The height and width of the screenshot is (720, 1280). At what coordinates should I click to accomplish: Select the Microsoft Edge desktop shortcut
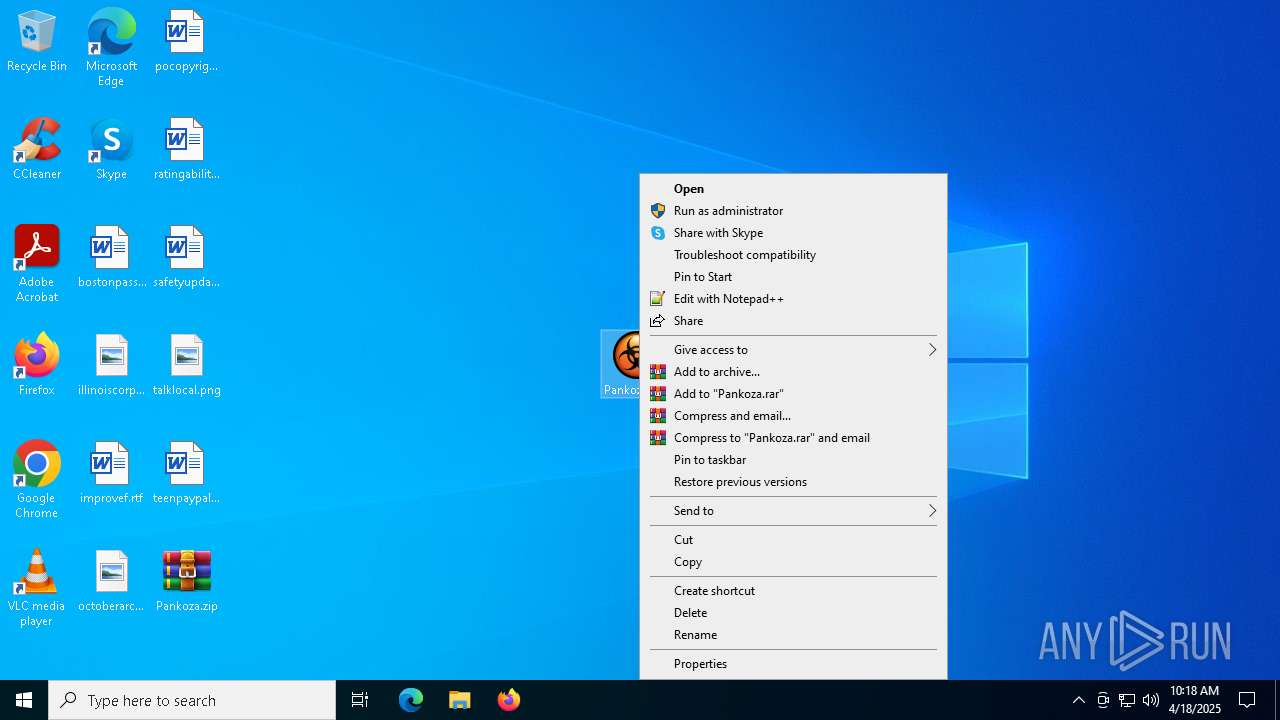pos(111,48)
